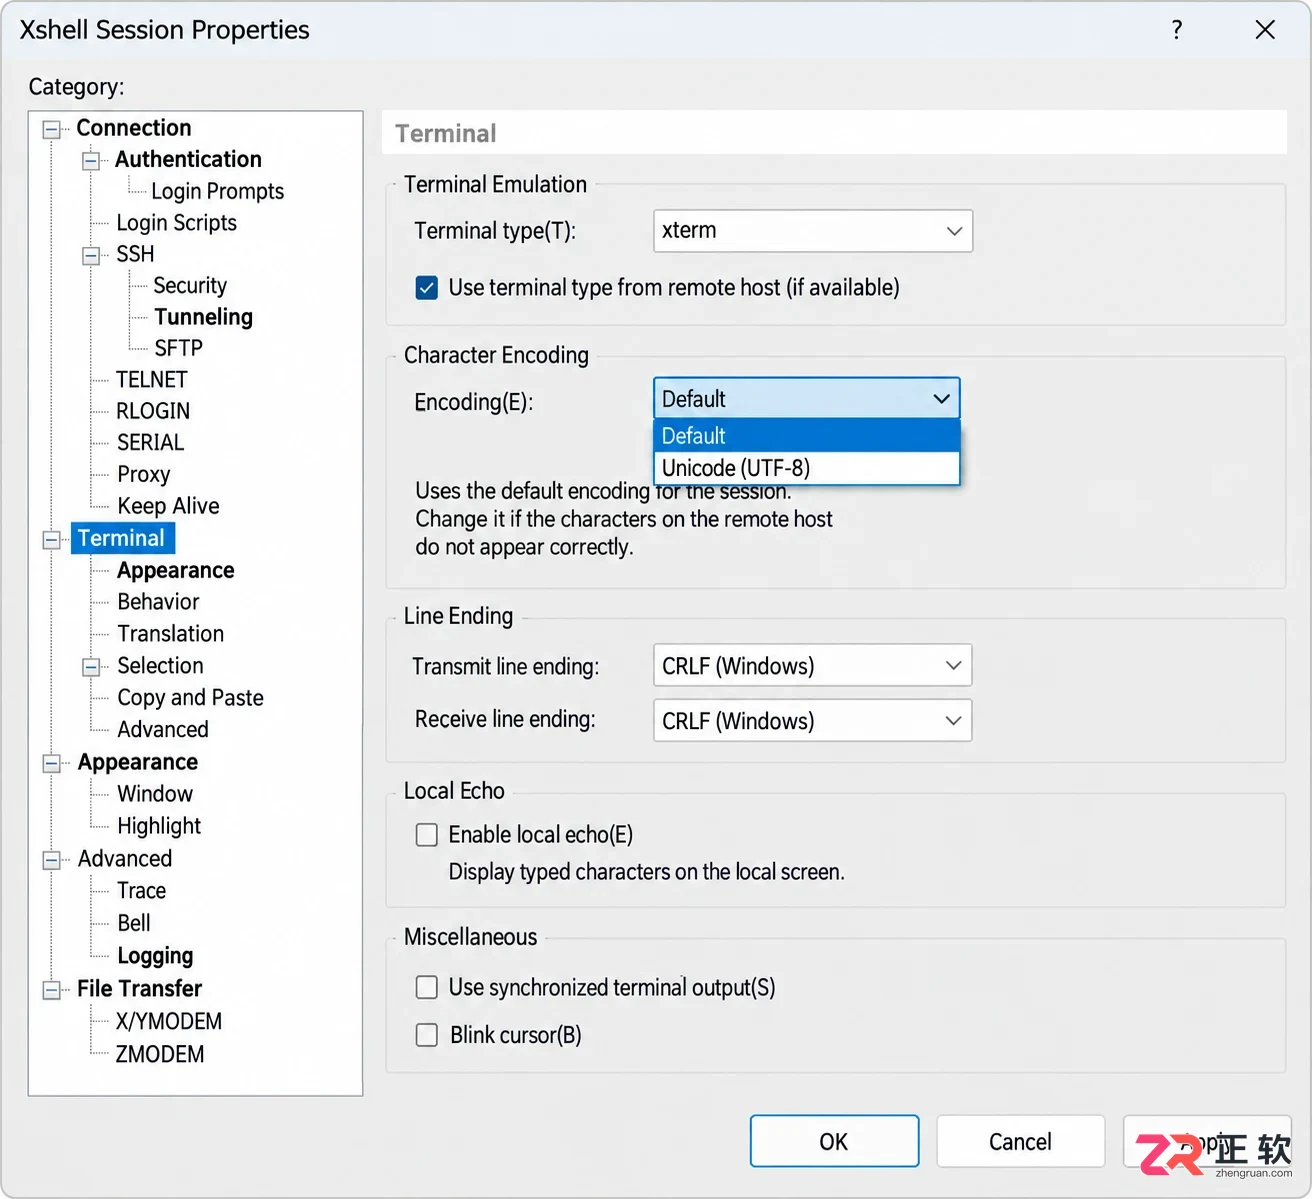The height and width of the screenshot is (1199, 1312).
Task: Open the Logging category
Action: (x=155, y=956)
